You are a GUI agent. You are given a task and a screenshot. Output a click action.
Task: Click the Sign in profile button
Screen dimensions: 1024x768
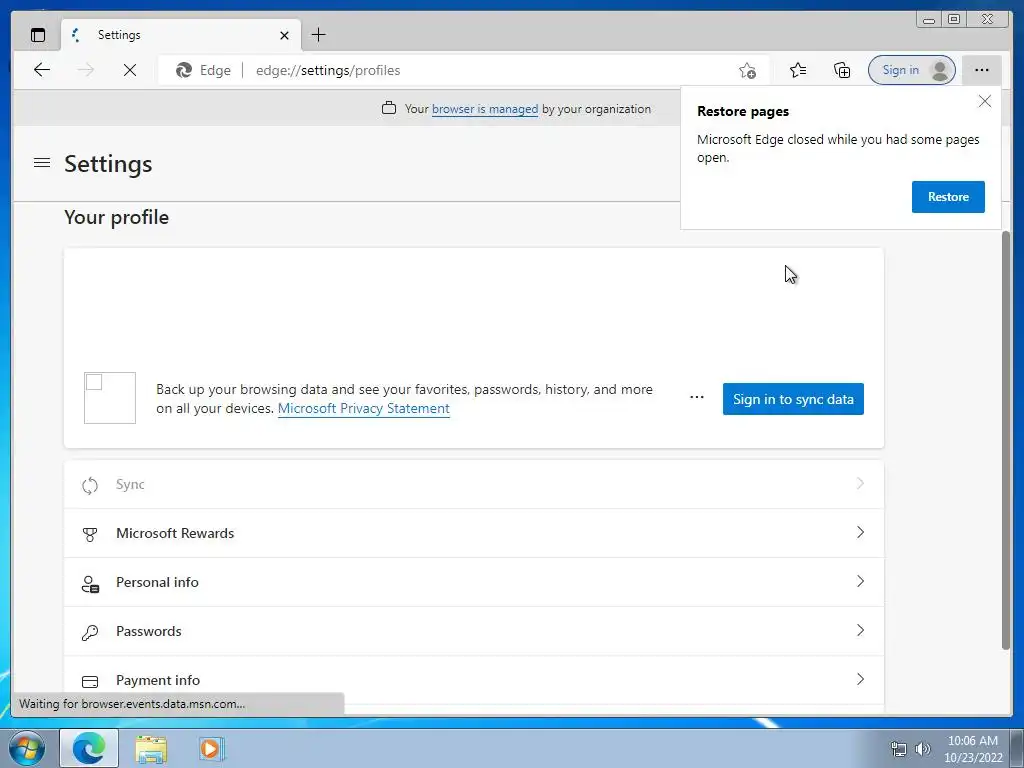click(912, 70)
